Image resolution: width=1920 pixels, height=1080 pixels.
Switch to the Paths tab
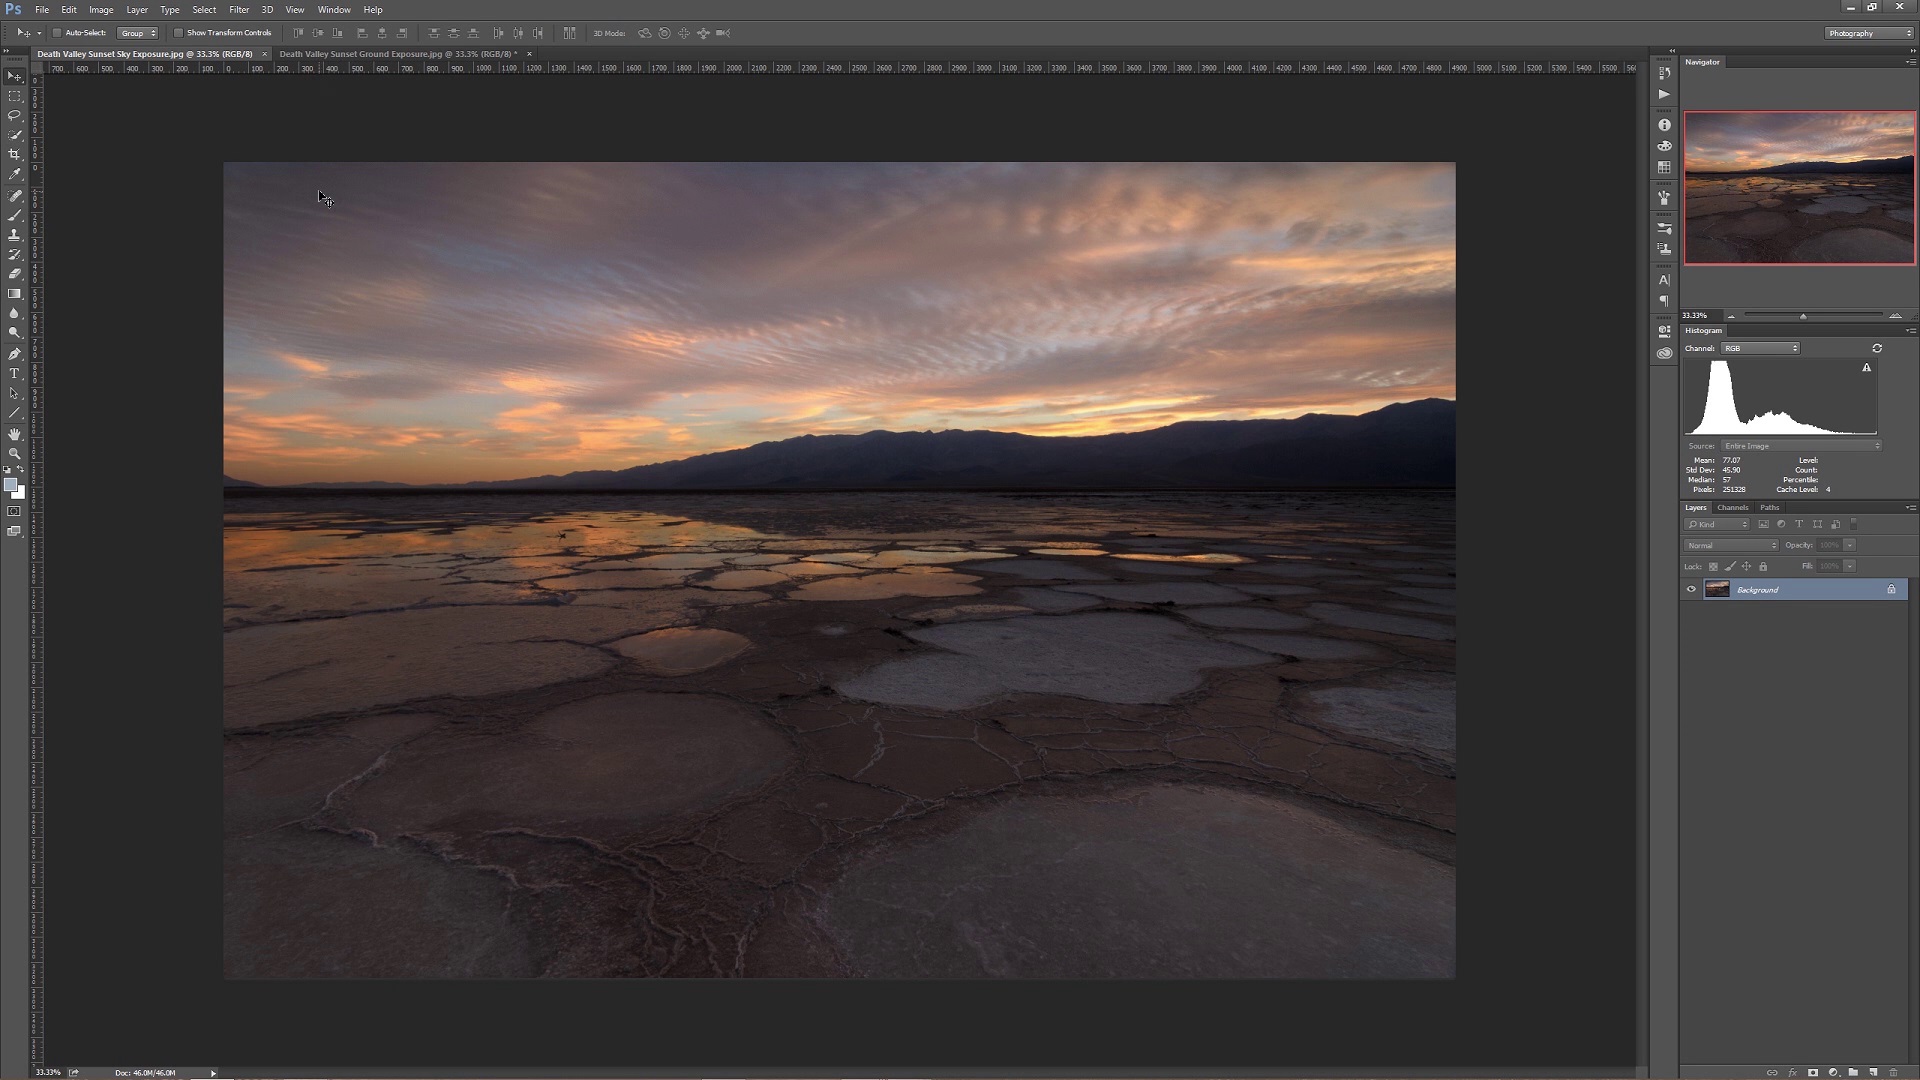point(1770,508)
